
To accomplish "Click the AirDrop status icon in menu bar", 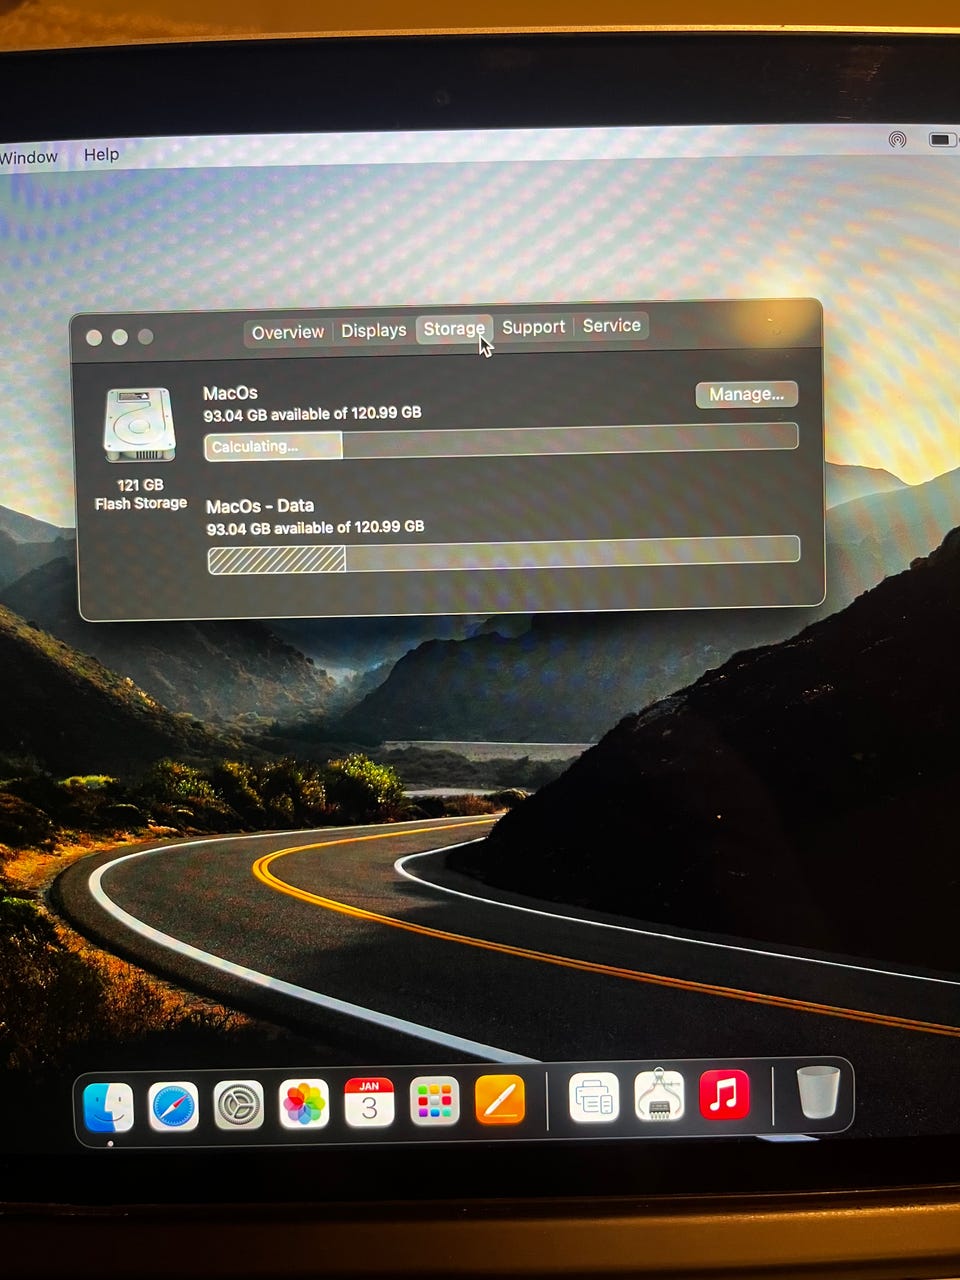I will click(x=898, y=140).
